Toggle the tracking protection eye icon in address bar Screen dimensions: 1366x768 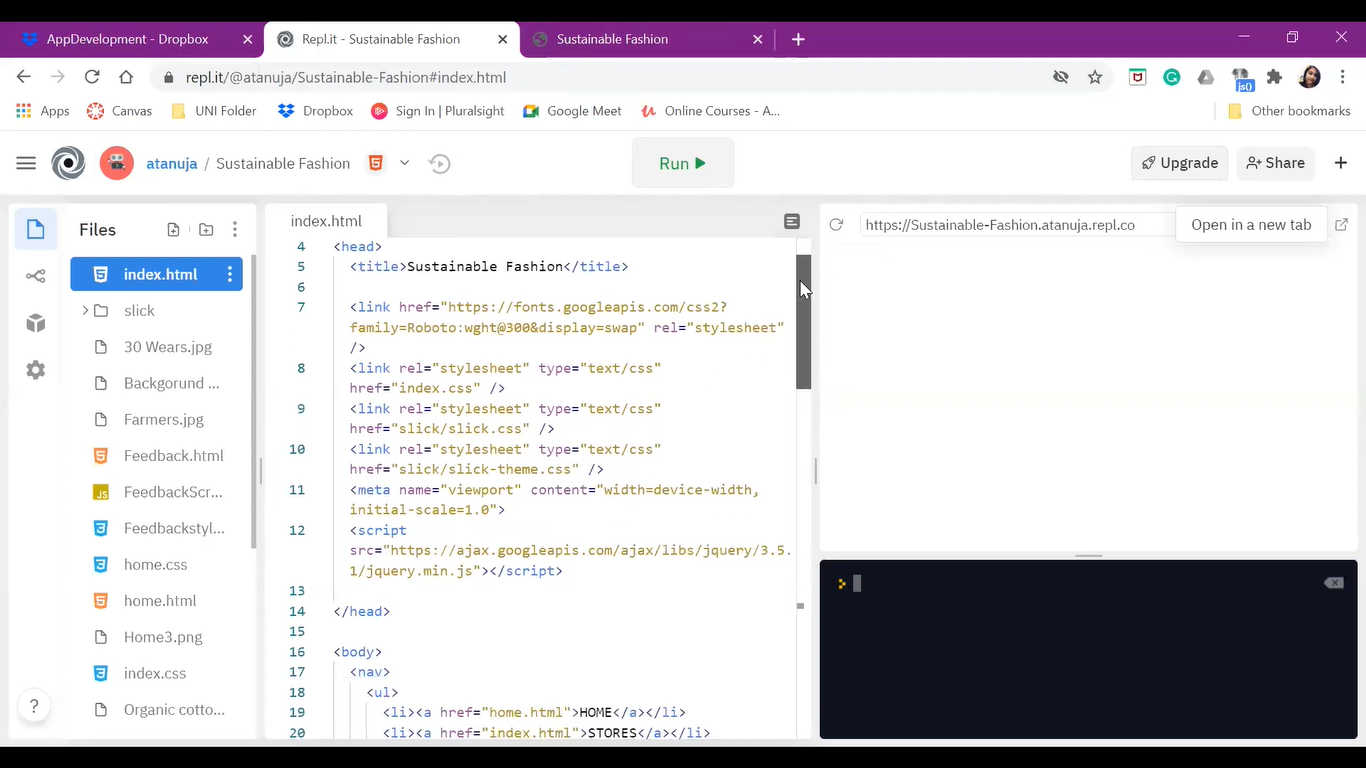pos(1061,77)
